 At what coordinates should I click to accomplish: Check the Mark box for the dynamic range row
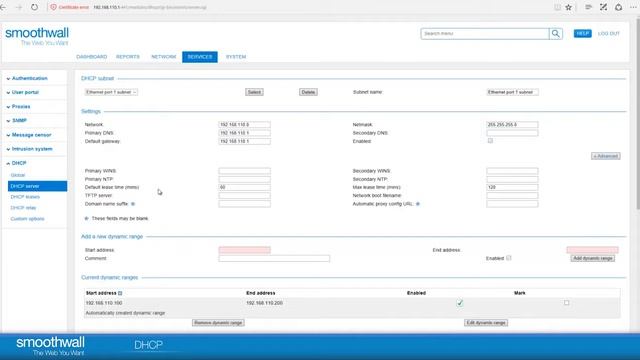[567, 303]
